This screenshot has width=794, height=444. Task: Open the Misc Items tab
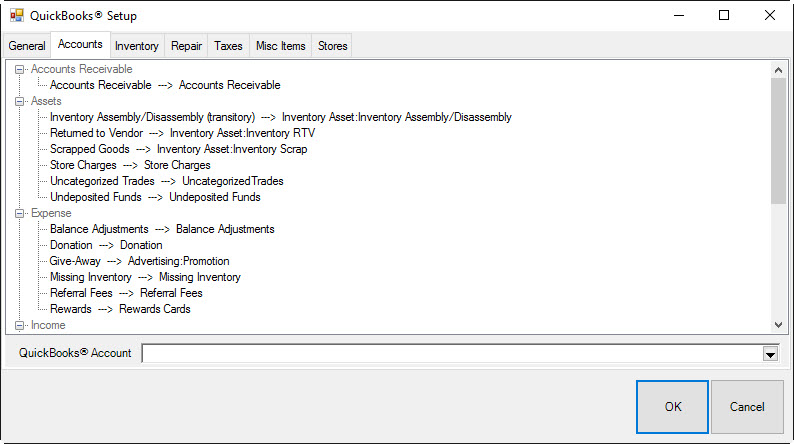coord(280,46)
